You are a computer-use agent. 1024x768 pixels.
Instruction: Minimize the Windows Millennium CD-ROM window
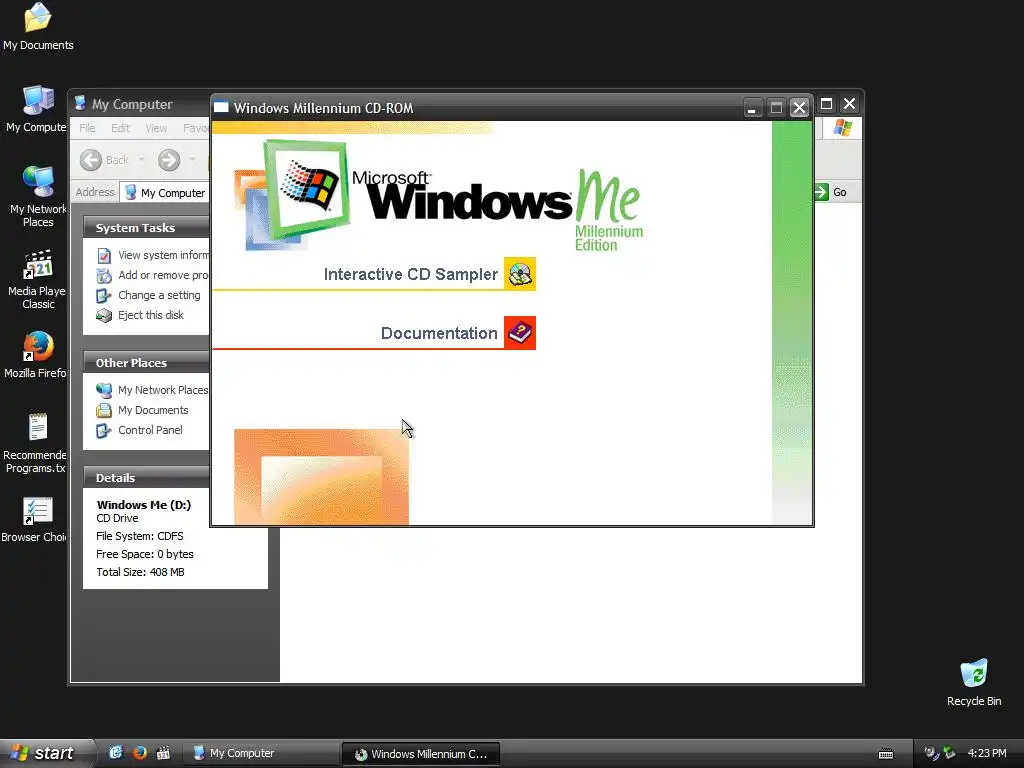(x=752, y=108)
